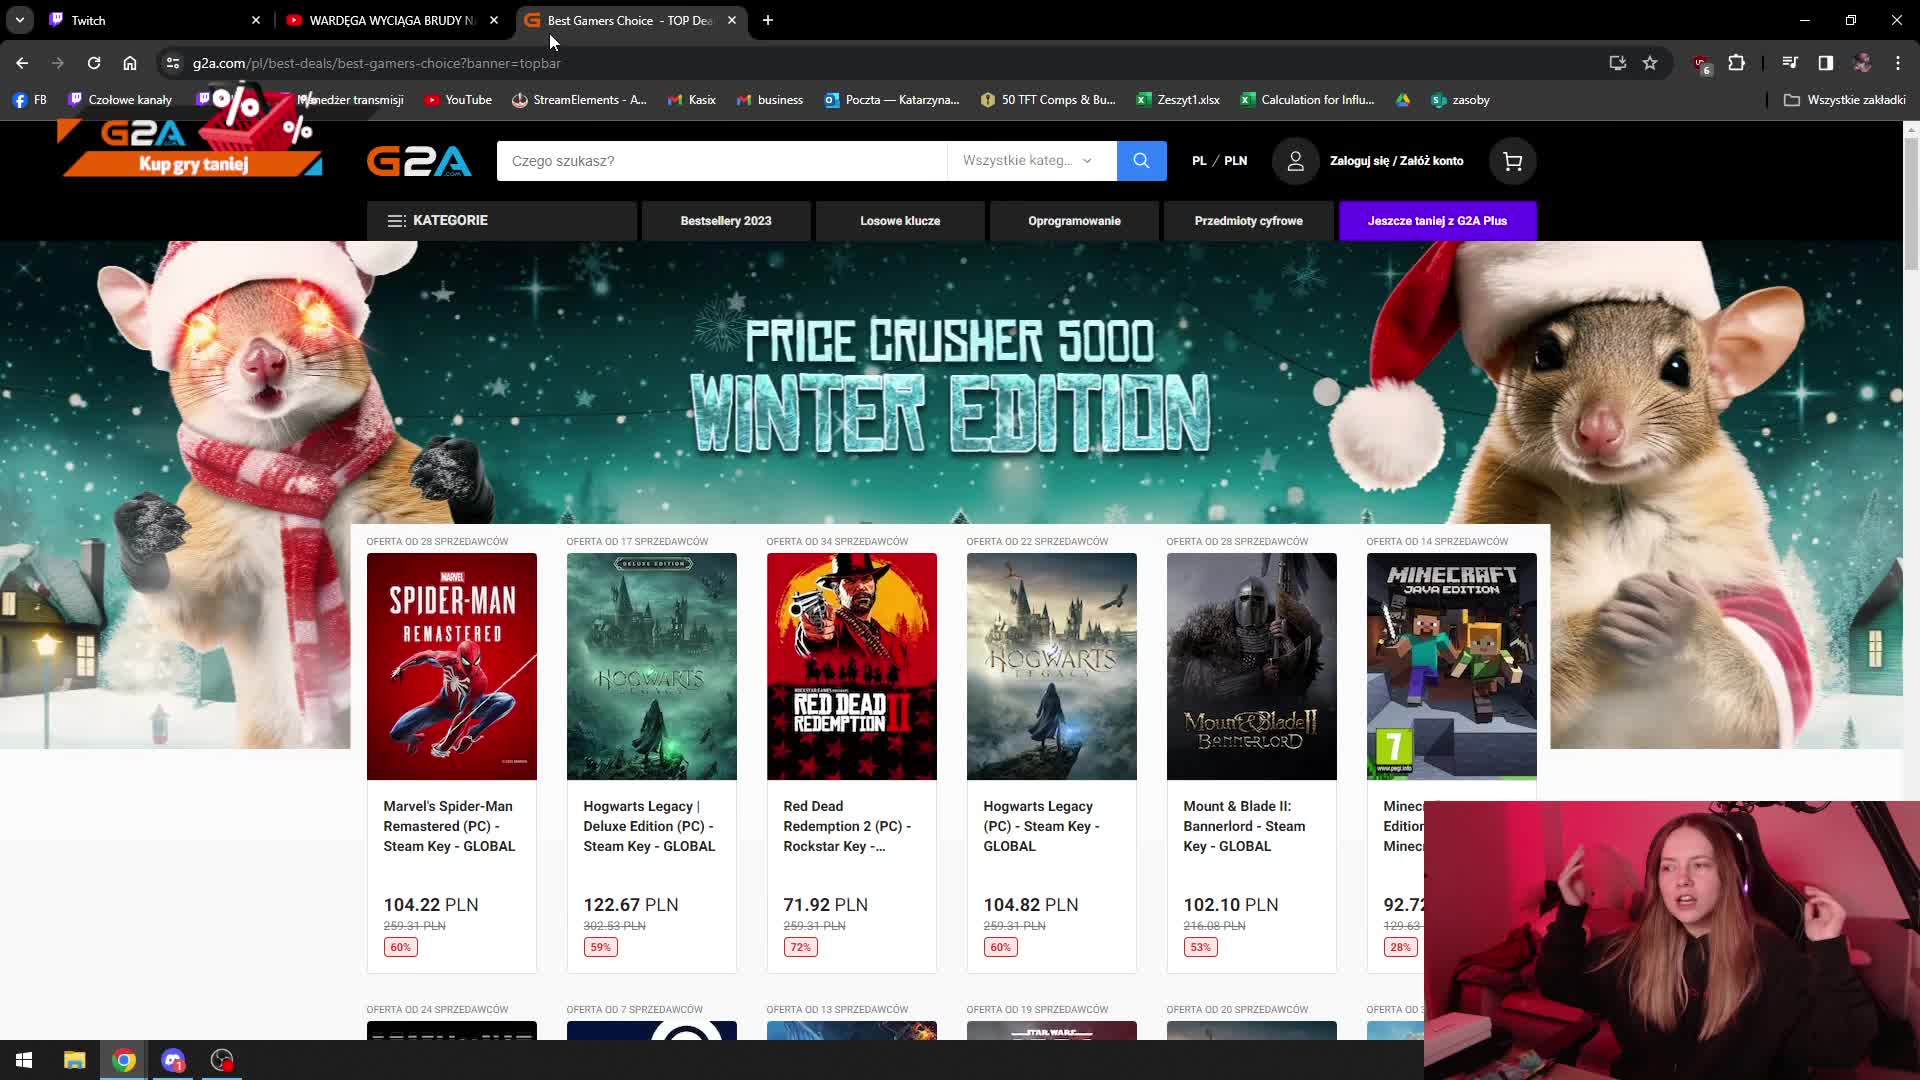
Task: Open media control icon in toolbar
Action: point(1790,63)
